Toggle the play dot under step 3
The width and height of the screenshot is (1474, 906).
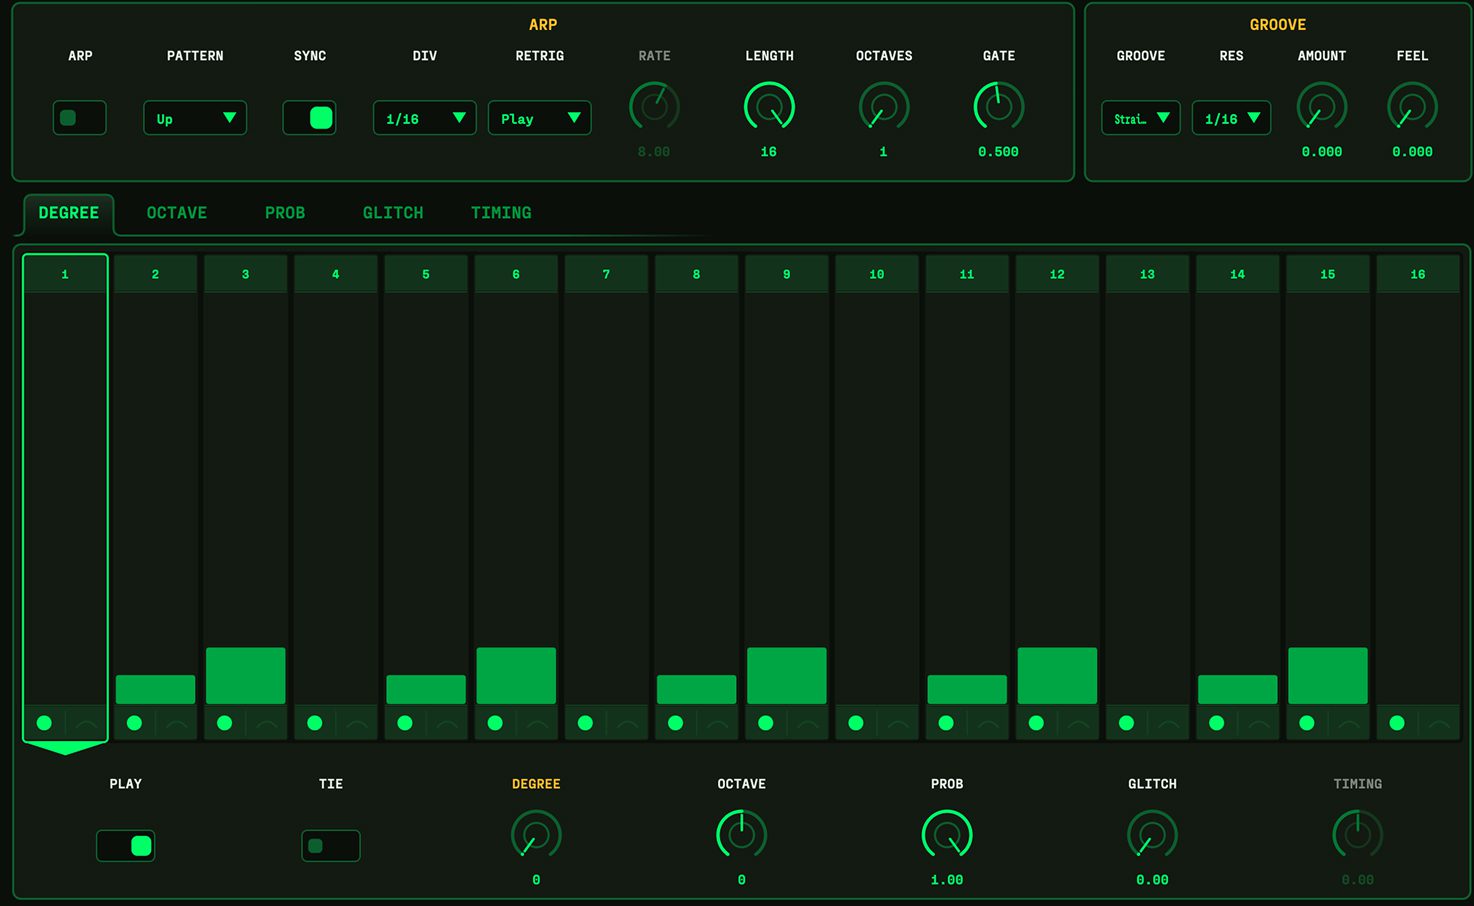(224, 723)
